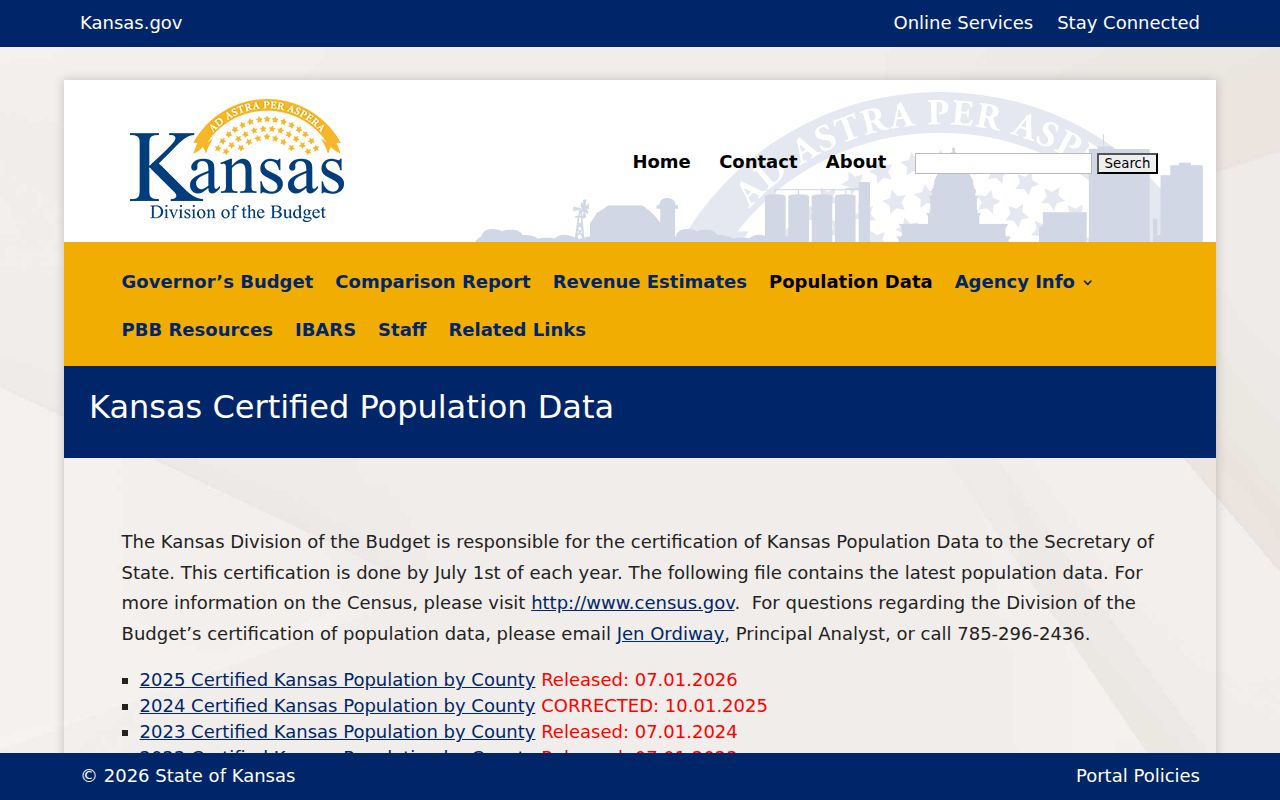1280x800 pixels.
Task: Follow the www.census.gov hyperlink
Action: point(633,603)
